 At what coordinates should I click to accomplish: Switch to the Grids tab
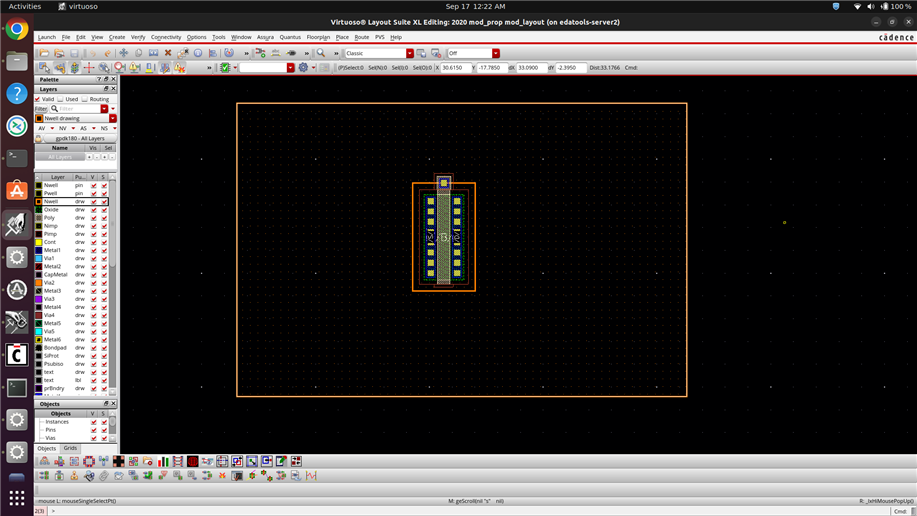point(70,448)
